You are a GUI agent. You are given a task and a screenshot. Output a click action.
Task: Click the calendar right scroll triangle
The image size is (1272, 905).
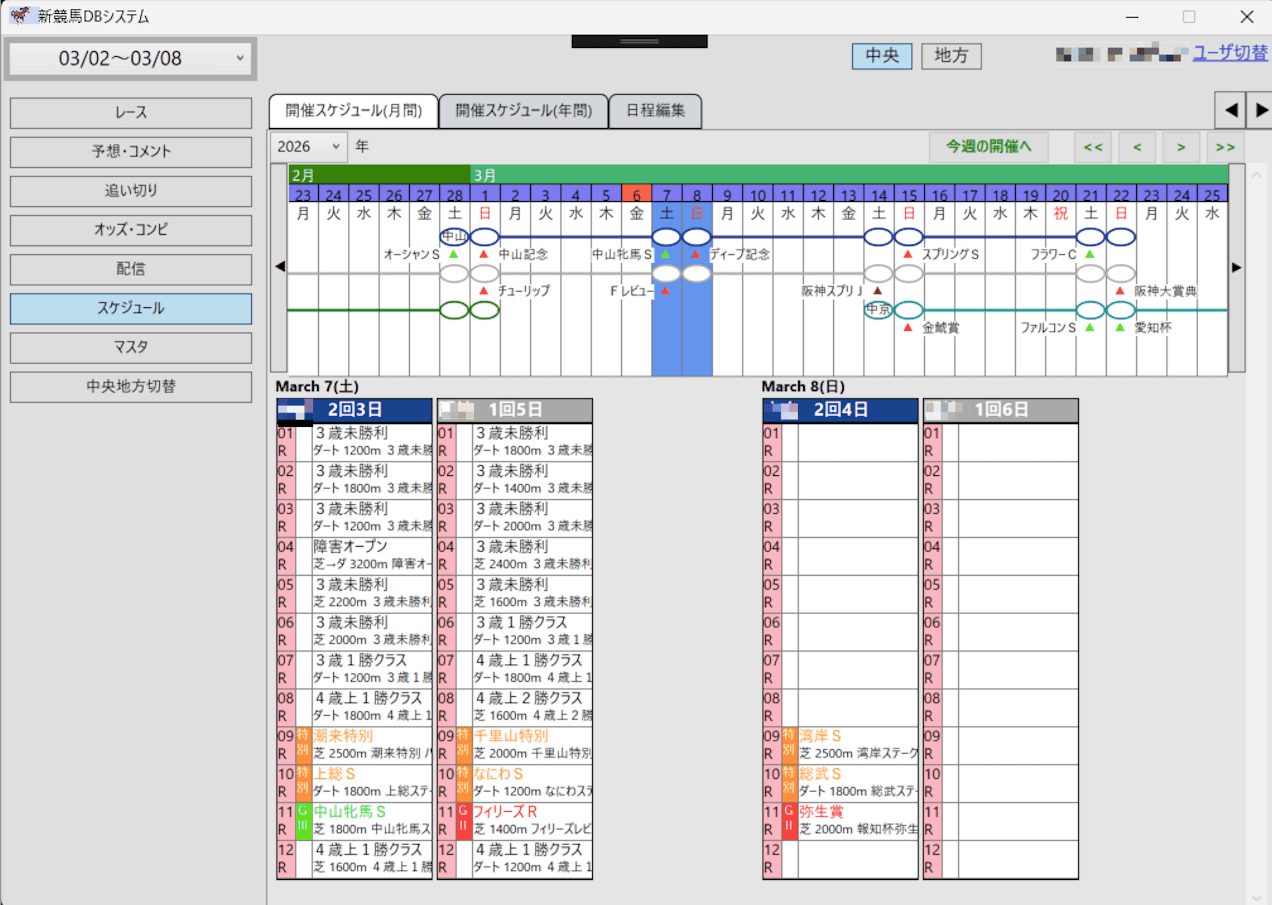tap(1237, 267)
